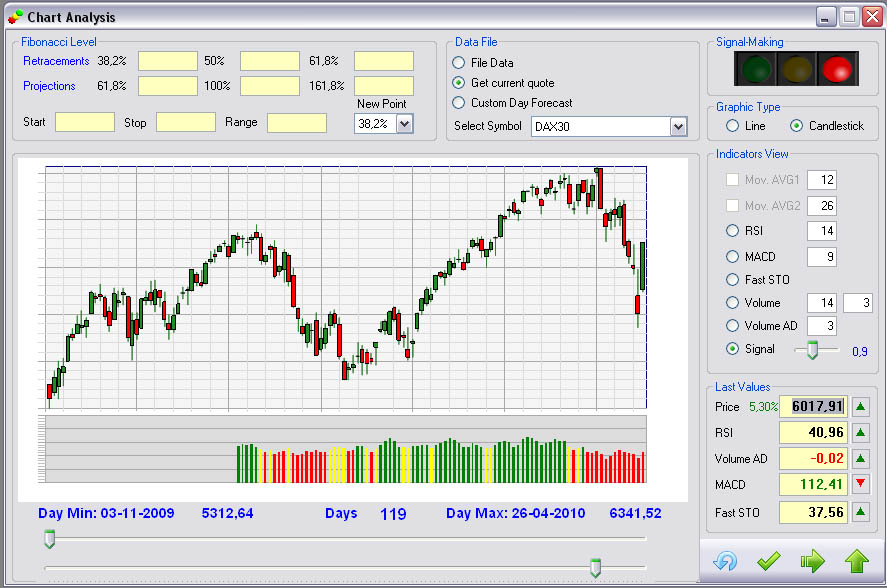Click the 61,8% retracement field
The height and width of the screenshot is (588, 887).
point(384,61)
